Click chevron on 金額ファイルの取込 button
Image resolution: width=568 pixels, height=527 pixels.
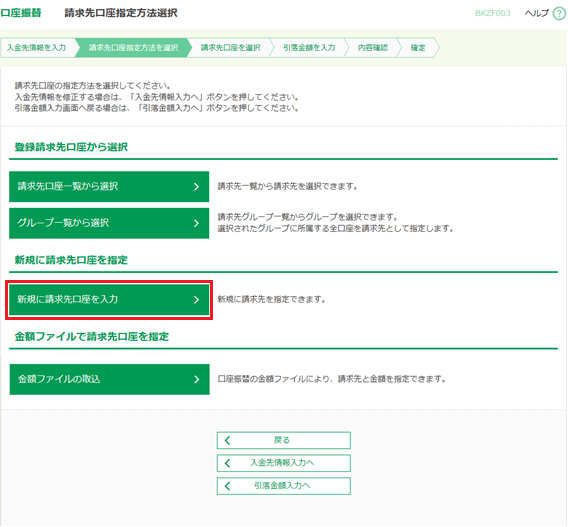(x=197, y=379)
